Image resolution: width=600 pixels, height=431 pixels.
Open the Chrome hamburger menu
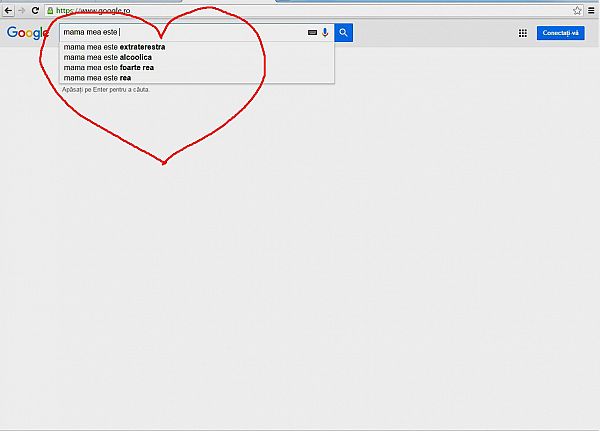click(x=592, y=10)
